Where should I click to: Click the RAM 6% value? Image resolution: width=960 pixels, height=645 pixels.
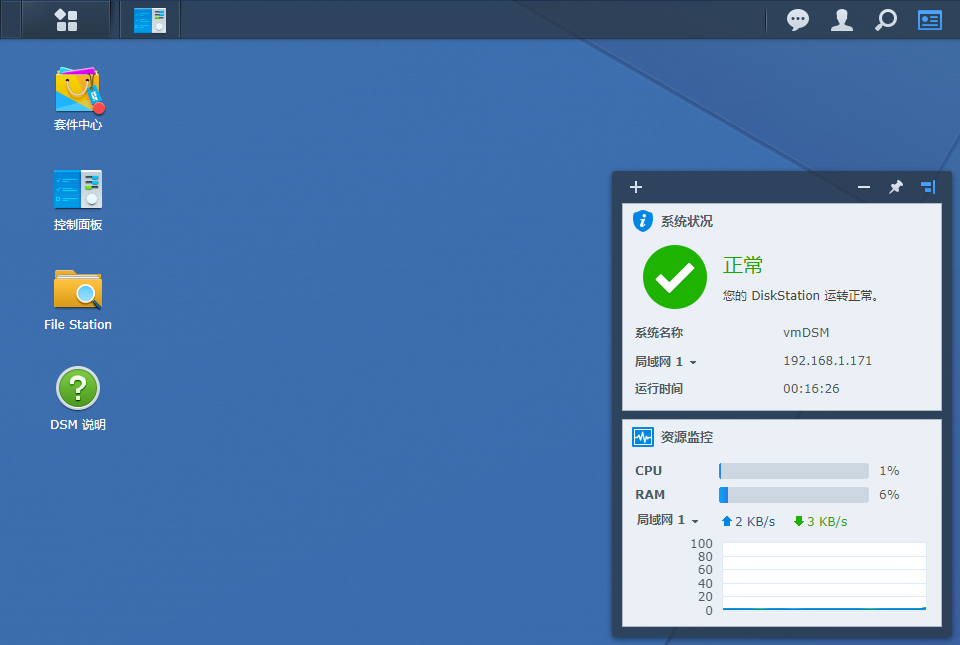pos(889,494)
